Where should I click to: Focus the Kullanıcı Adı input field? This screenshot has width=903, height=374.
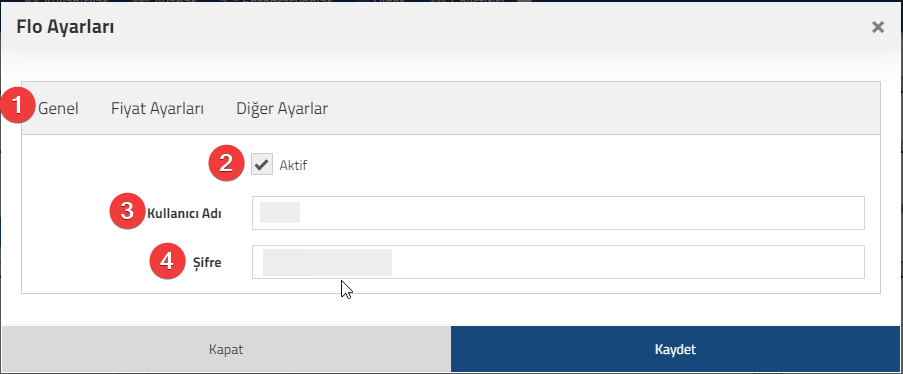(558, 213)
